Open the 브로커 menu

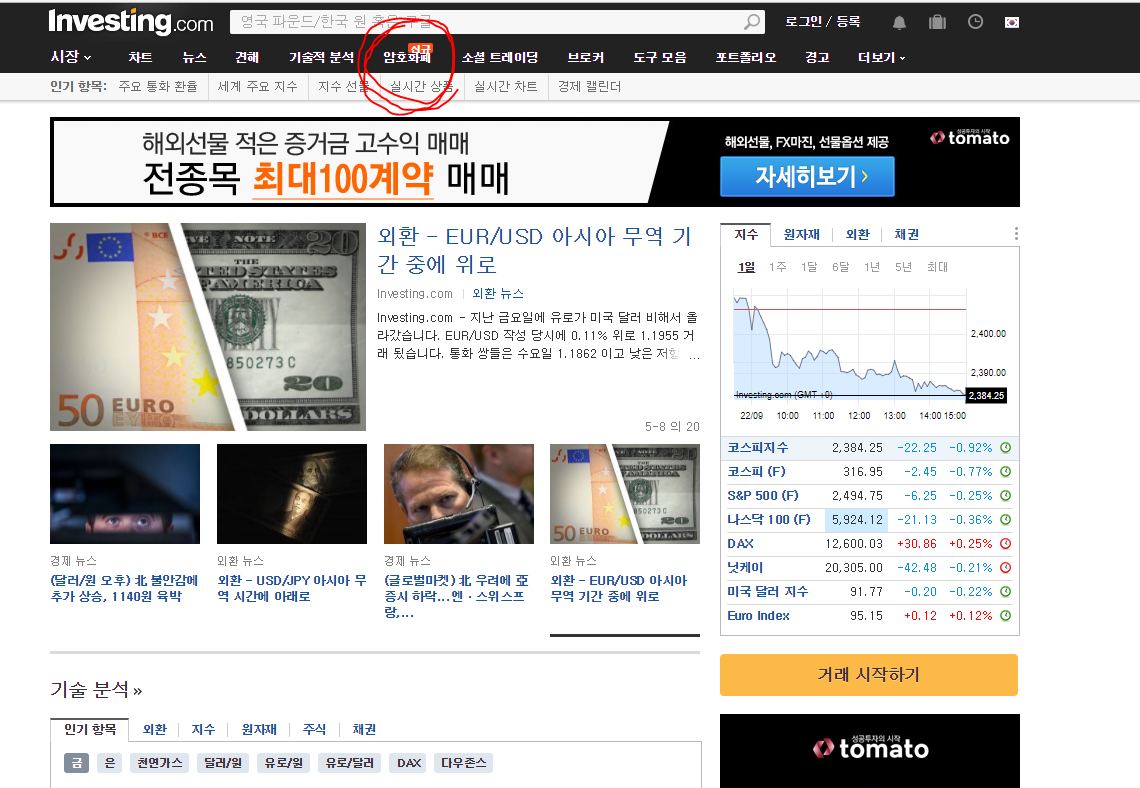pyautogui.click(x=586, y=57)
